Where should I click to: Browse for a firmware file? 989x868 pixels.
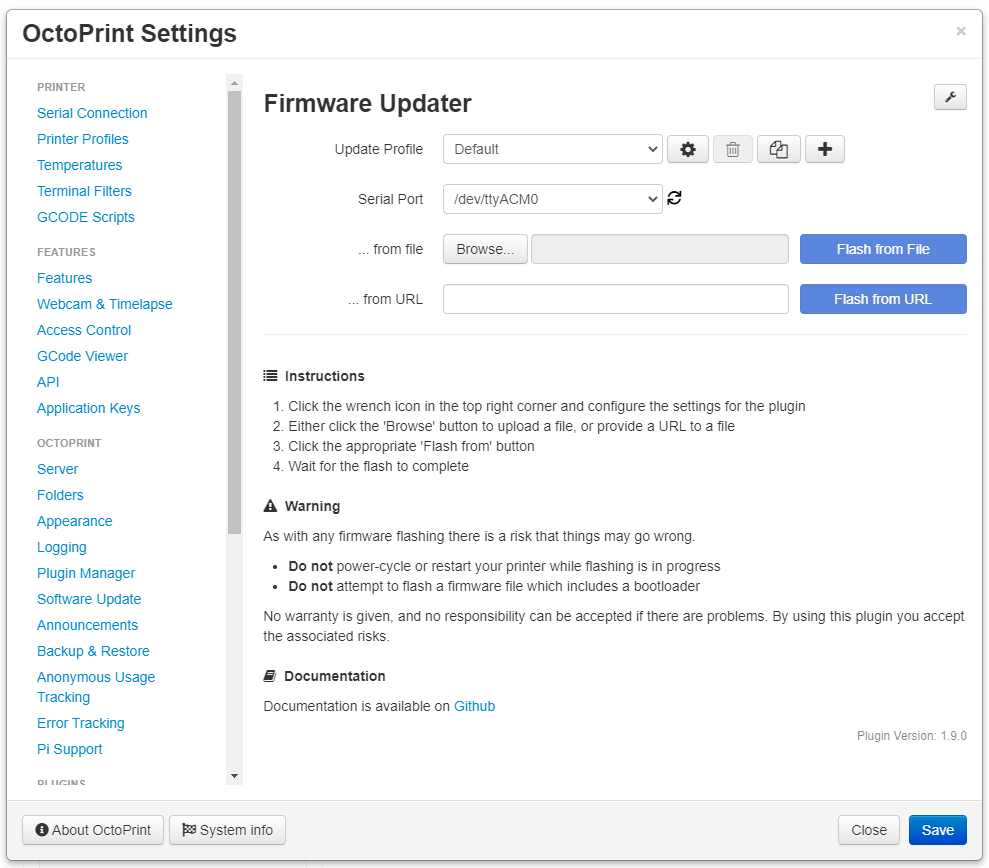[x=484, y=249]
